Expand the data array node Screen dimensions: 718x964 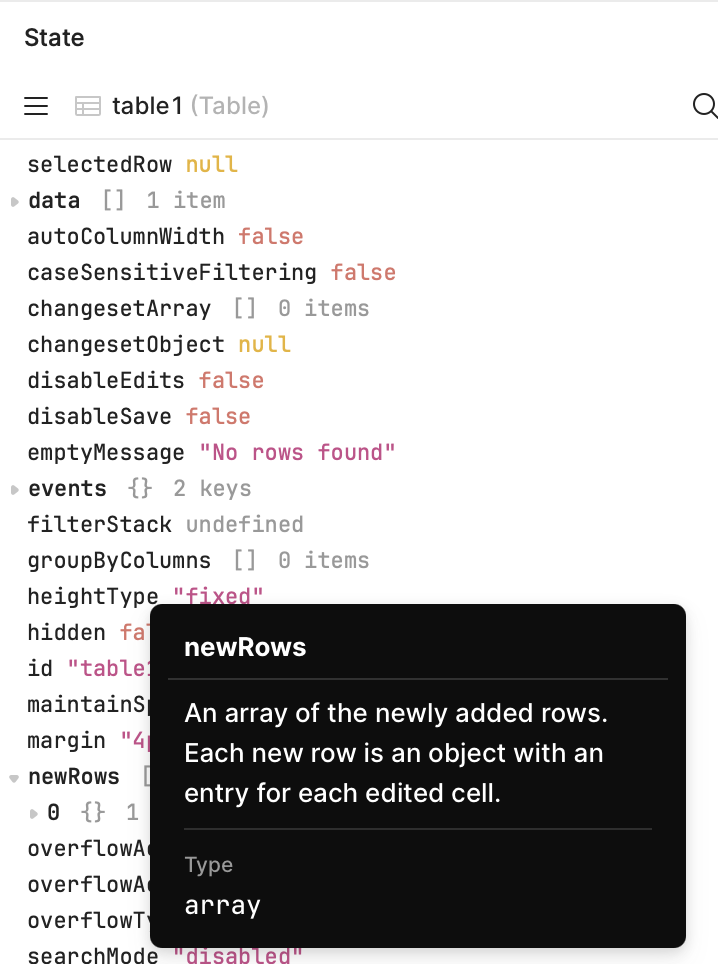pos(15,201)
